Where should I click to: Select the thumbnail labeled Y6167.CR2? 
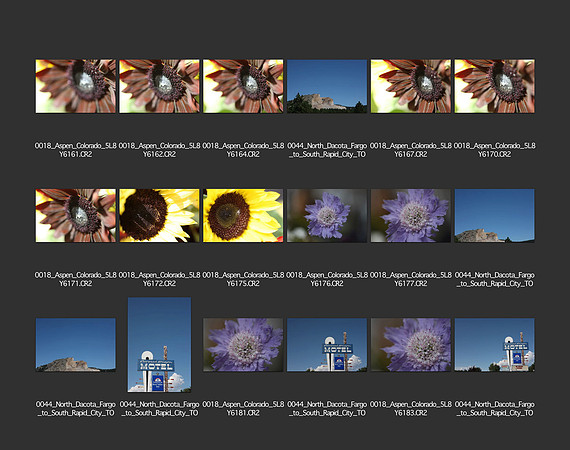coord(411,86)
